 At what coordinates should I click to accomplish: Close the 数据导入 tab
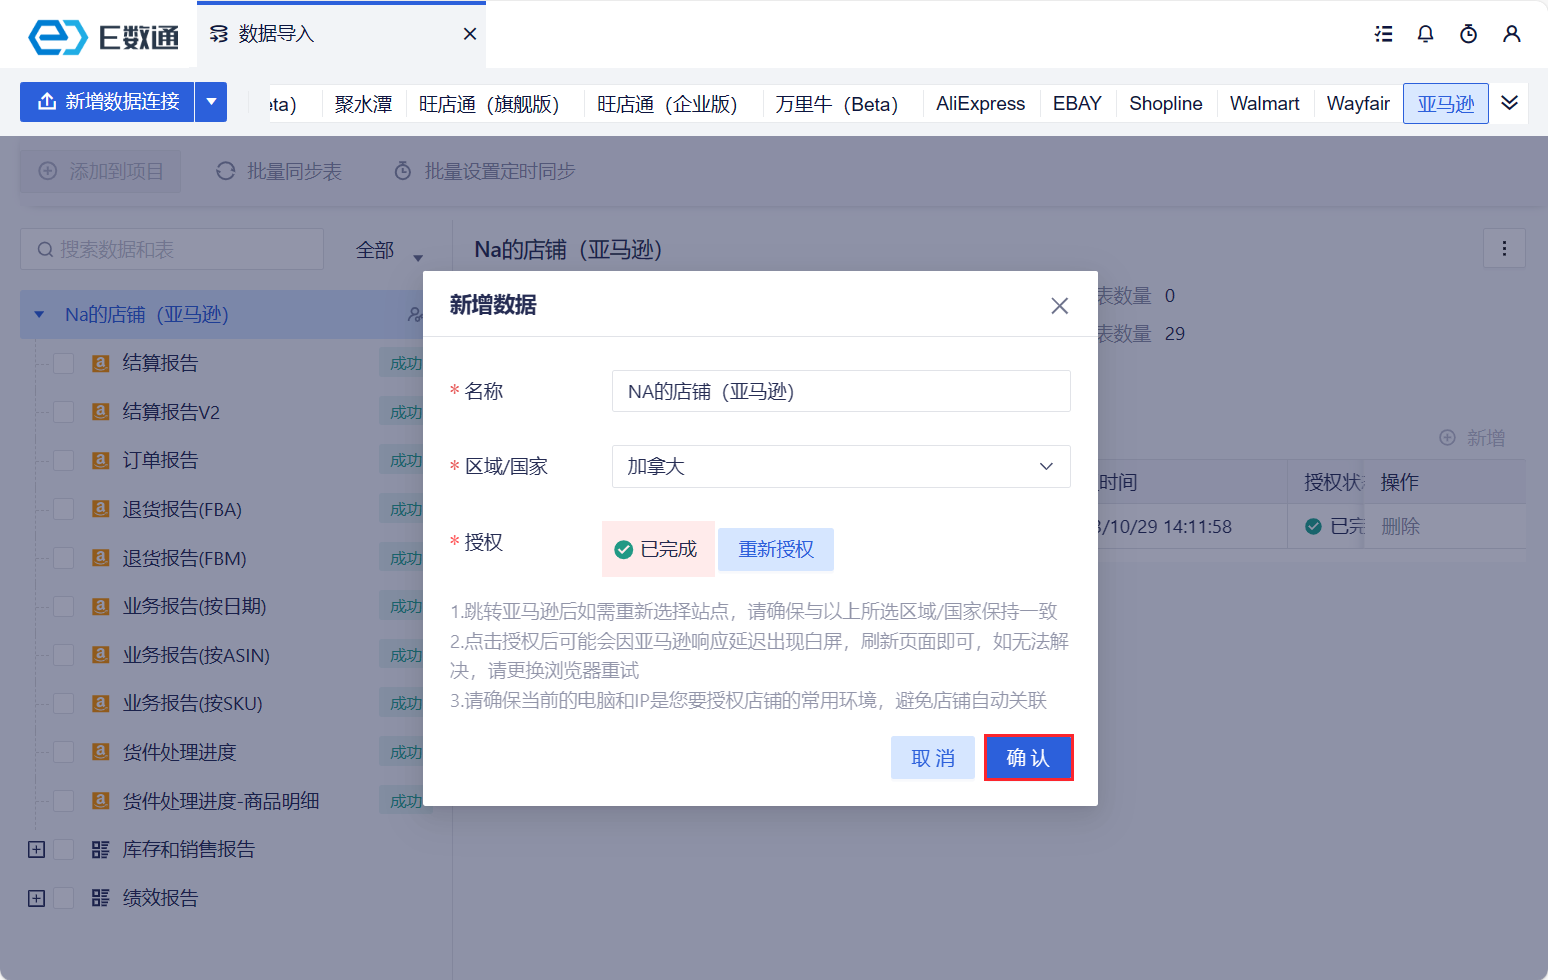[x=470, y=34]
